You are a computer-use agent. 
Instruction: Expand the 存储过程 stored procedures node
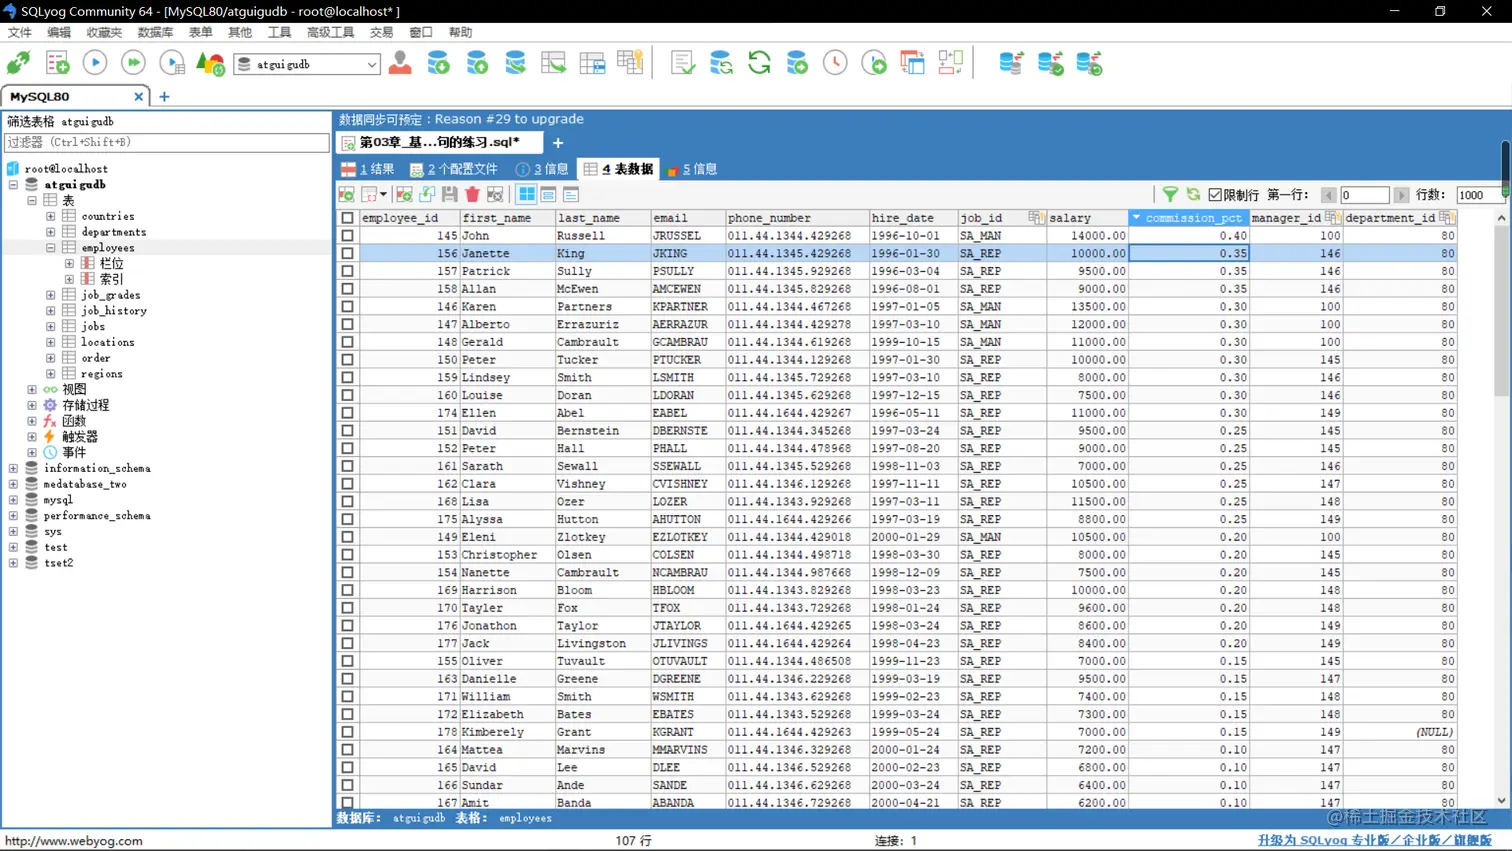point(32,406)
